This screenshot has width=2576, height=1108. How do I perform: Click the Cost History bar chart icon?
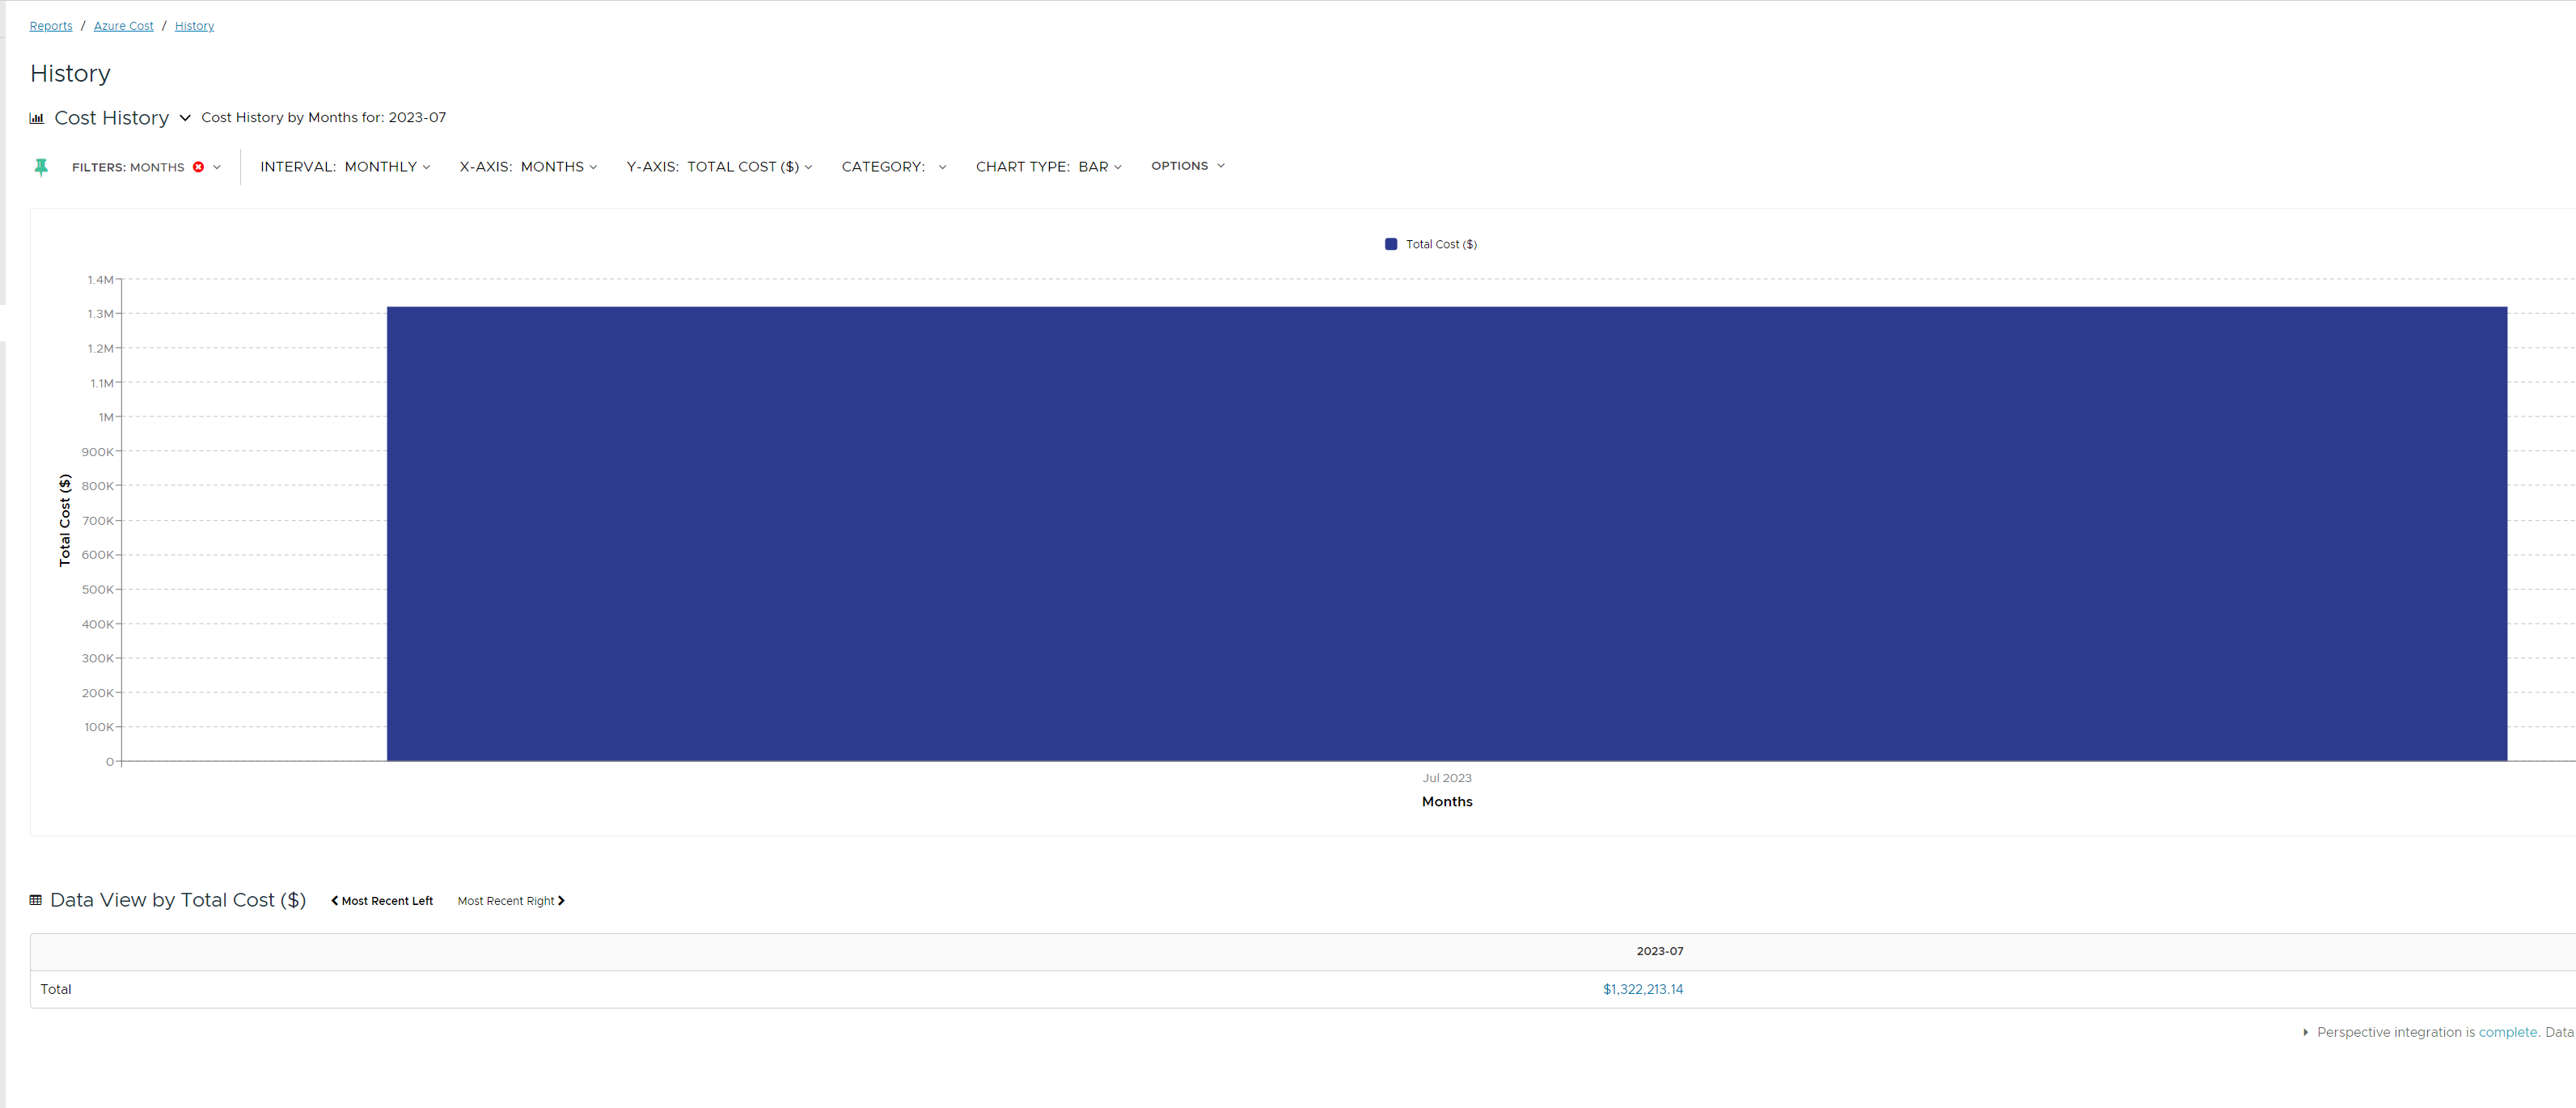coord(37,118)
